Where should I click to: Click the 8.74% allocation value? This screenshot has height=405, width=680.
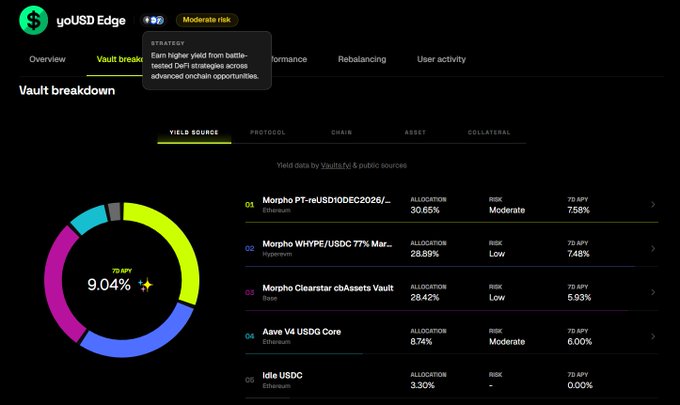coord(421,342)
